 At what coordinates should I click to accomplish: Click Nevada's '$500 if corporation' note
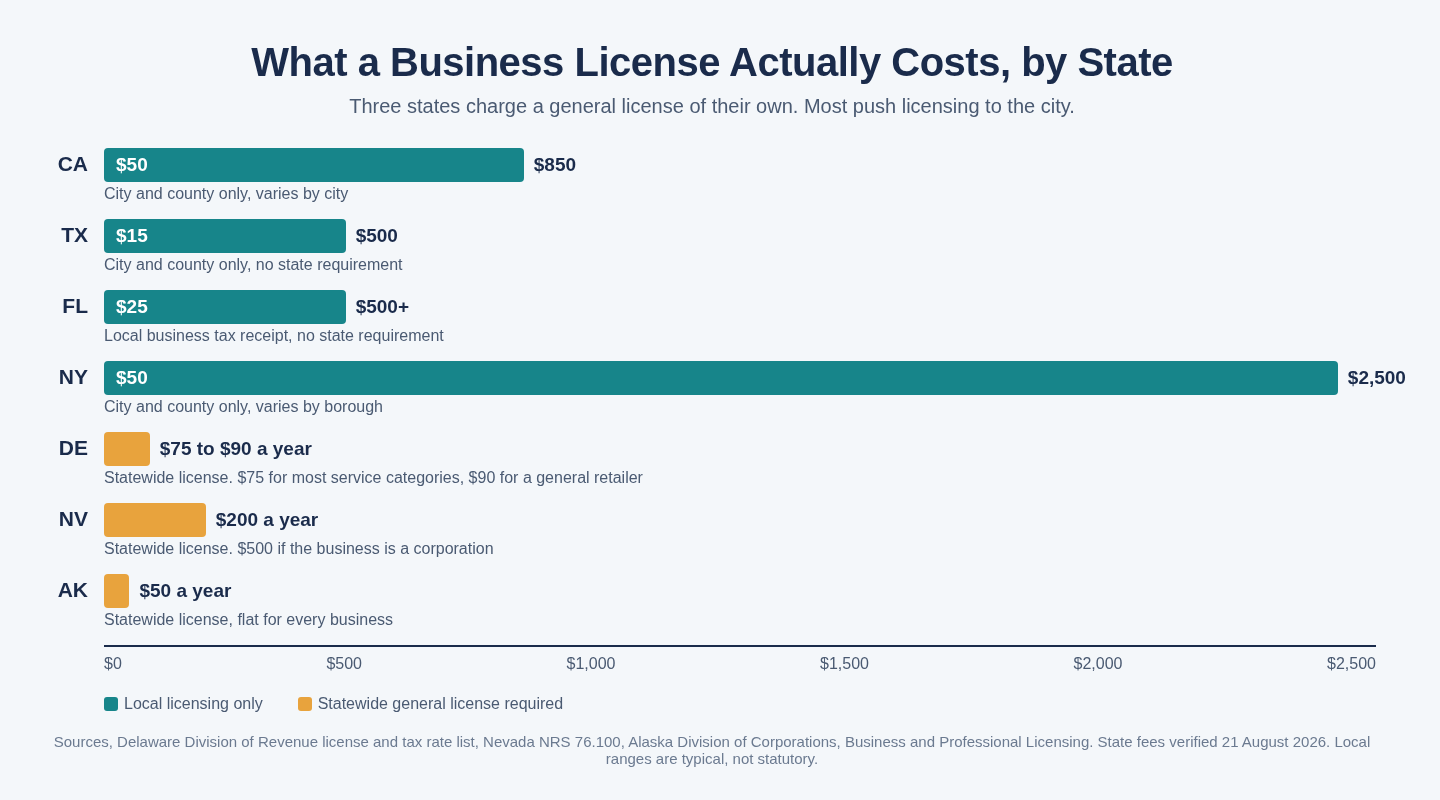tap(299, 549)
